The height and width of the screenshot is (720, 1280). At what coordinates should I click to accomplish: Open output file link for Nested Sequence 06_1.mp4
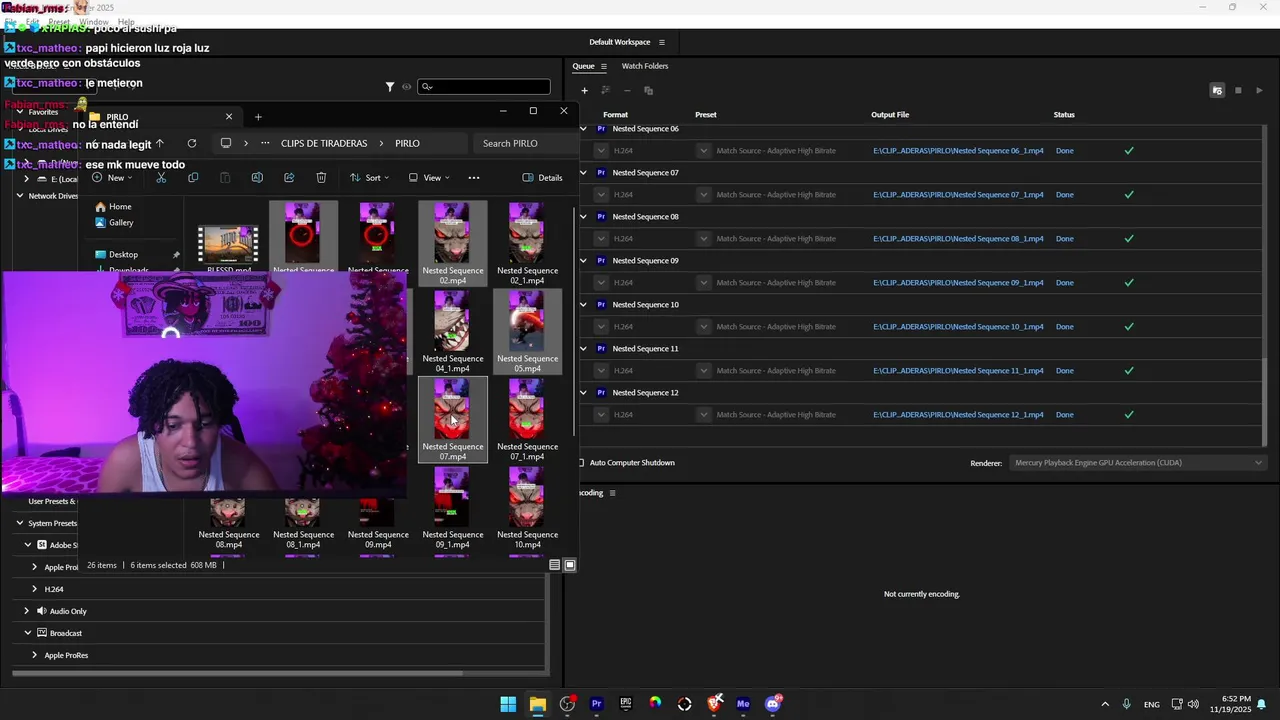[x=958, y=151]
